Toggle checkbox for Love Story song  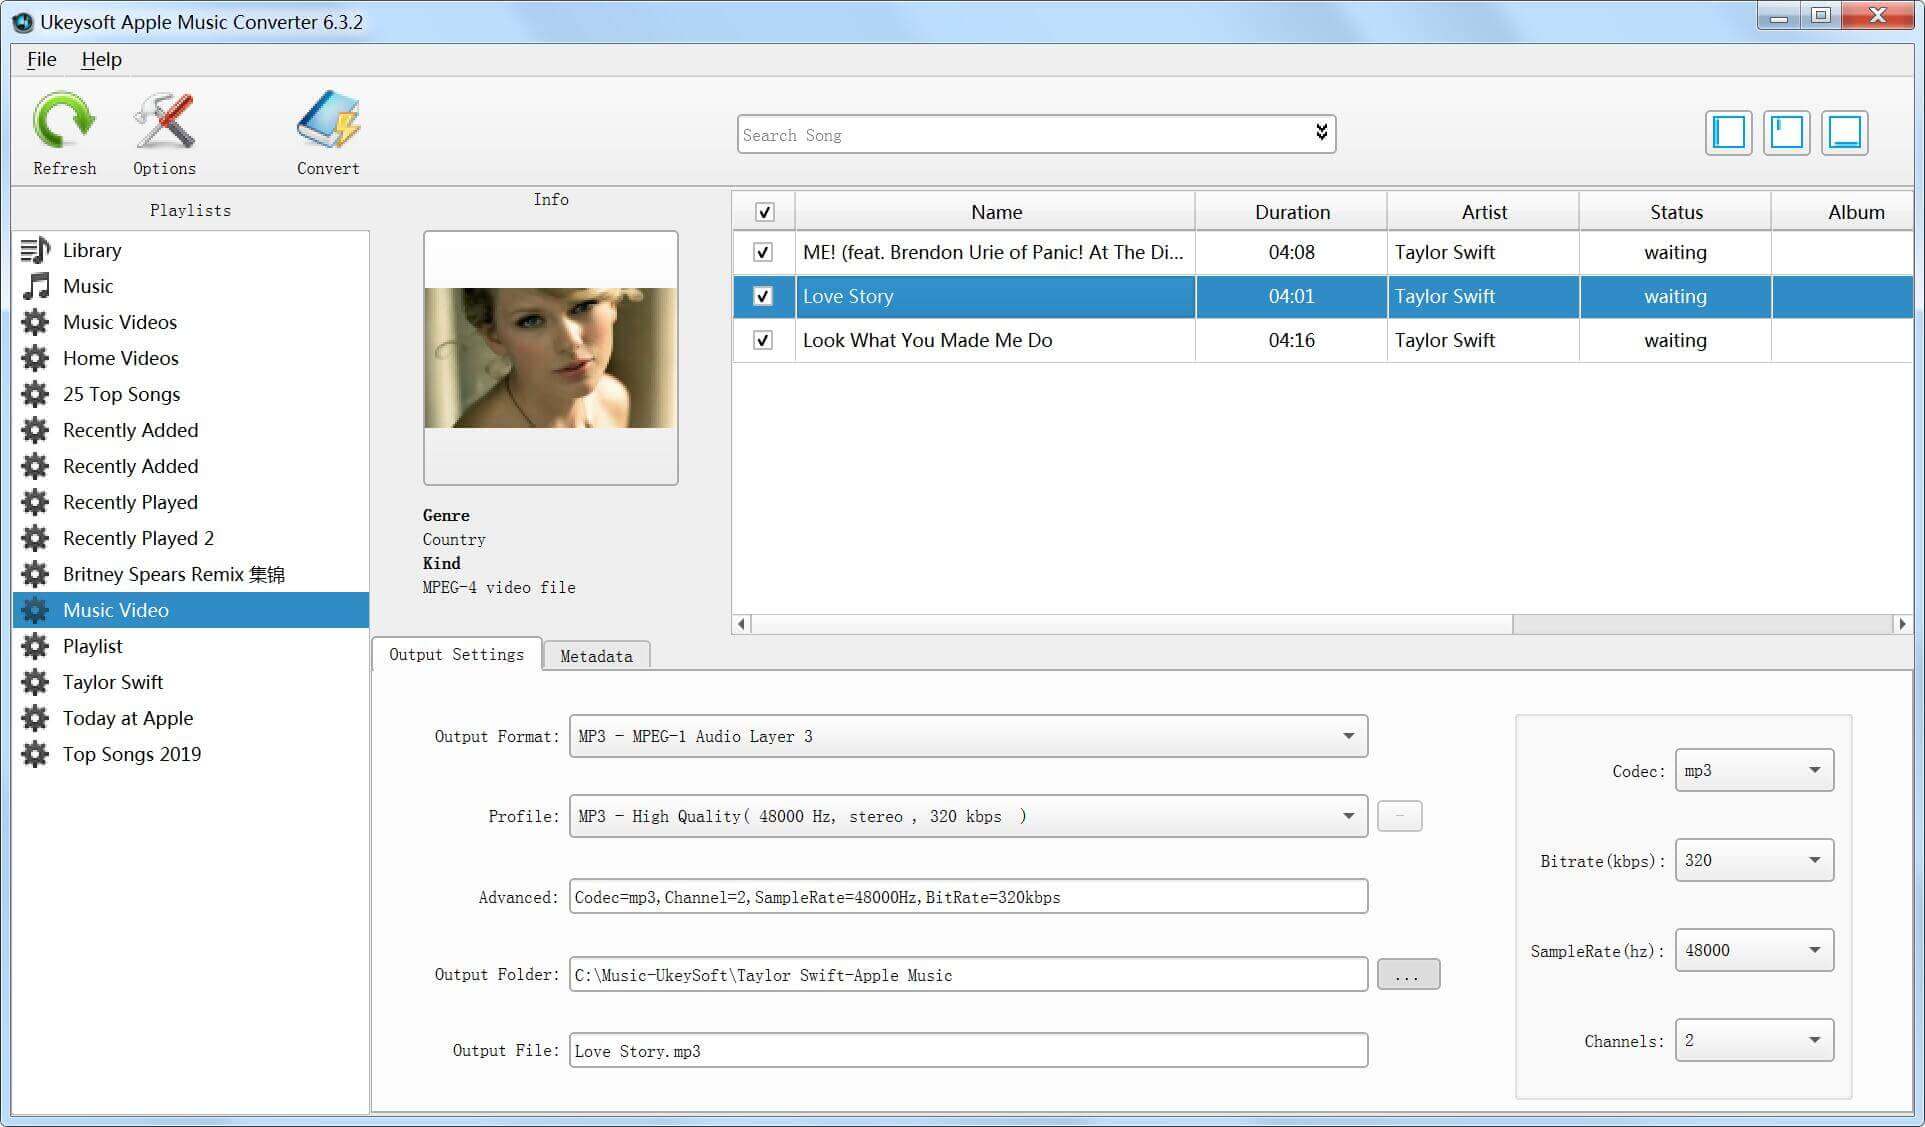(763, 294)
